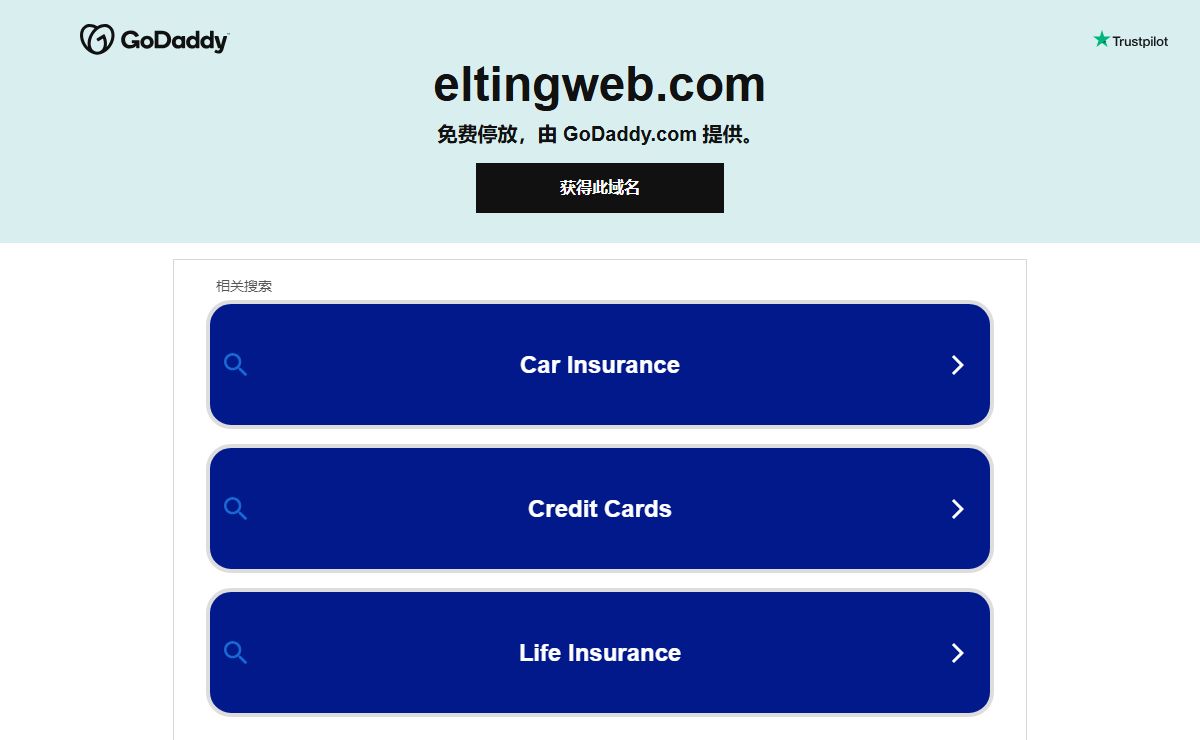Open the Credit Cards search link

coord(600,509)
